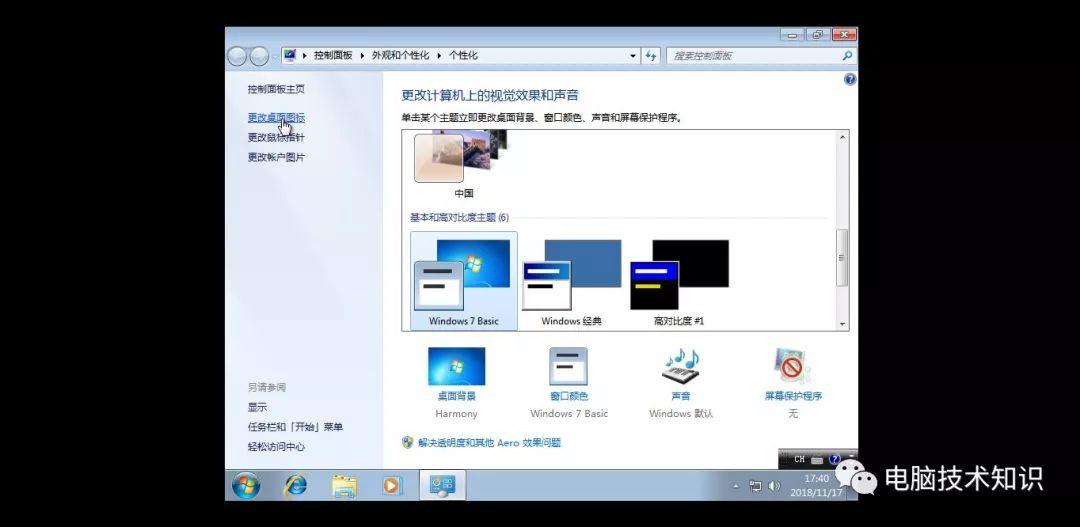Click the volume speaker tray icon
Screen dimensions: 1080x527
point(774,486)
